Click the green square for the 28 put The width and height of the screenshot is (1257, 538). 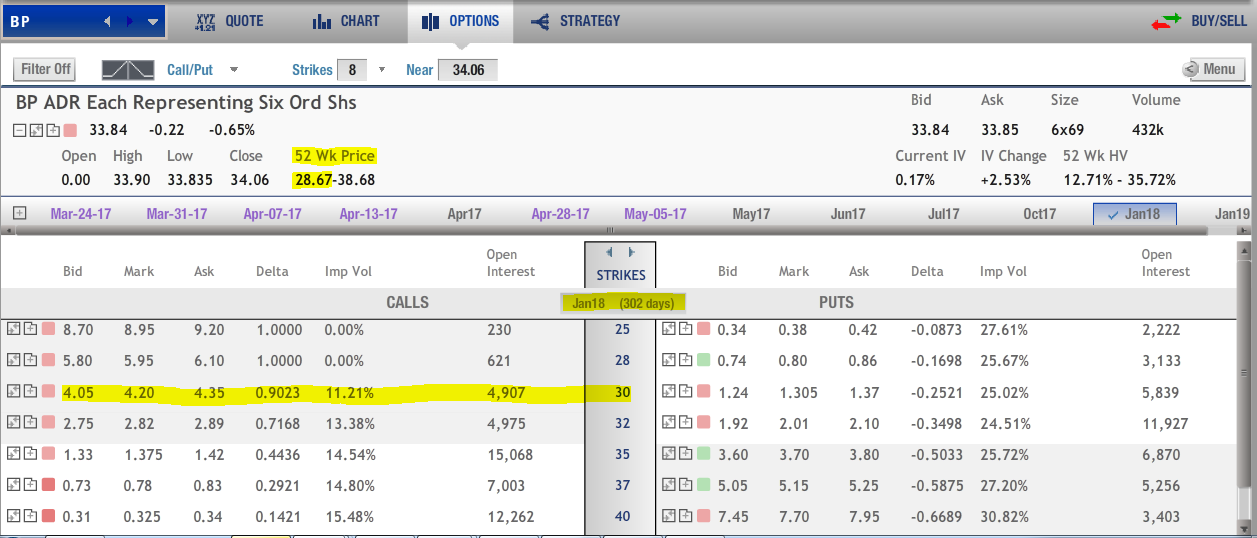pos(703,360)
